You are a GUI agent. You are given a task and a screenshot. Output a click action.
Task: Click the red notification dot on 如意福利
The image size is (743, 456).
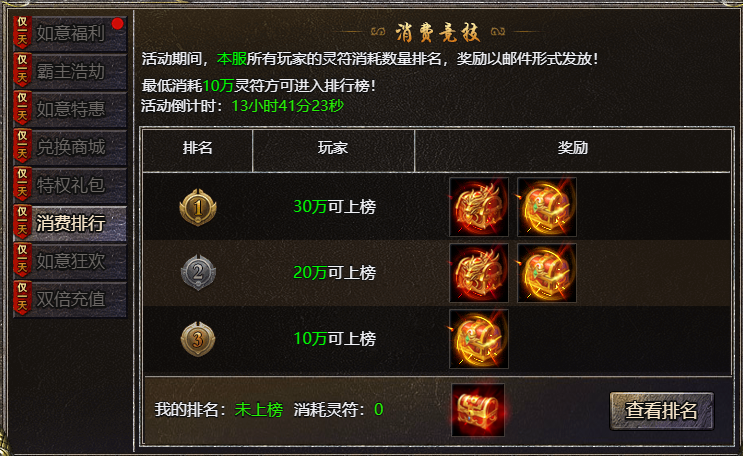point(118,23)
